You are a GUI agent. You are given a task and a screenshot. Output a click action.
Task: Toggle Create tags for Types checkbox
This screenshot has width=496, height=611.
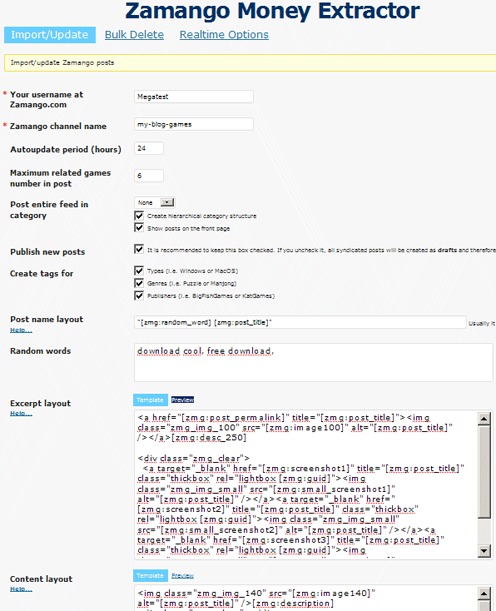tap(139, 270)
